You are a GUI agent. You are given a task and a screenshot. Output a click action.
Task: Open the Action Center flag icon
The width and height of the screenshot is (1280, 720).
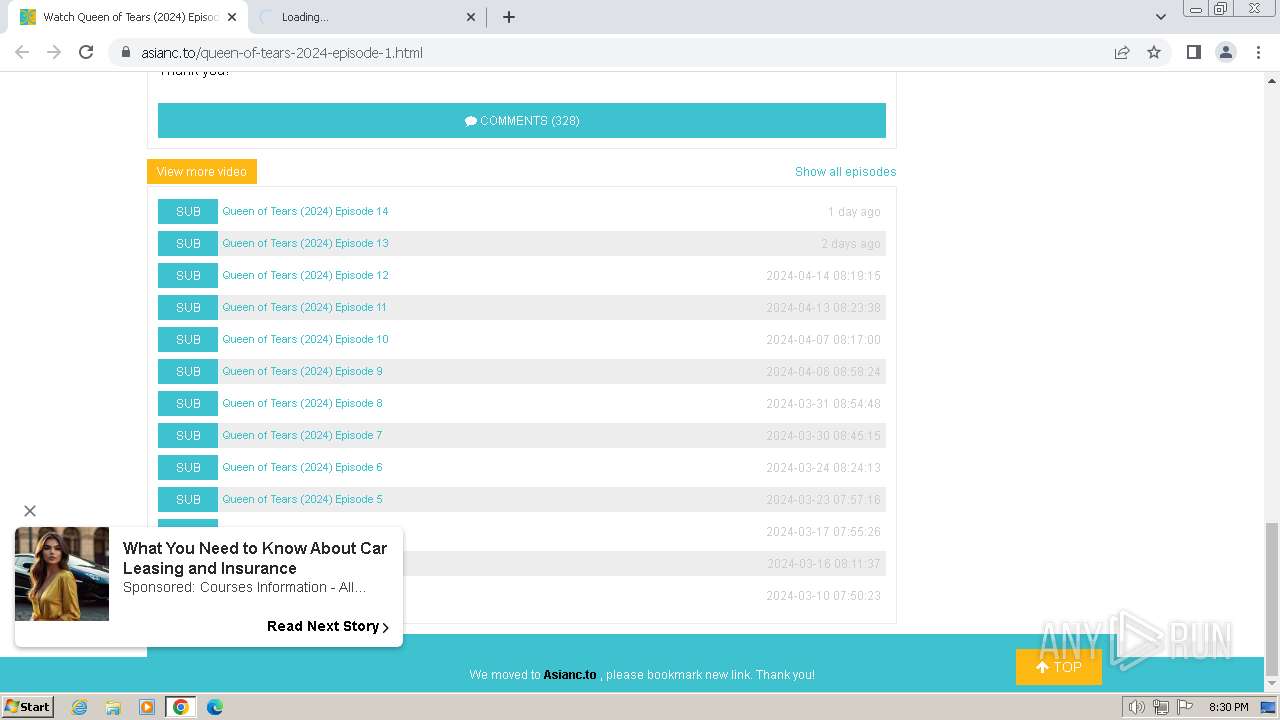coord(1184,707)
